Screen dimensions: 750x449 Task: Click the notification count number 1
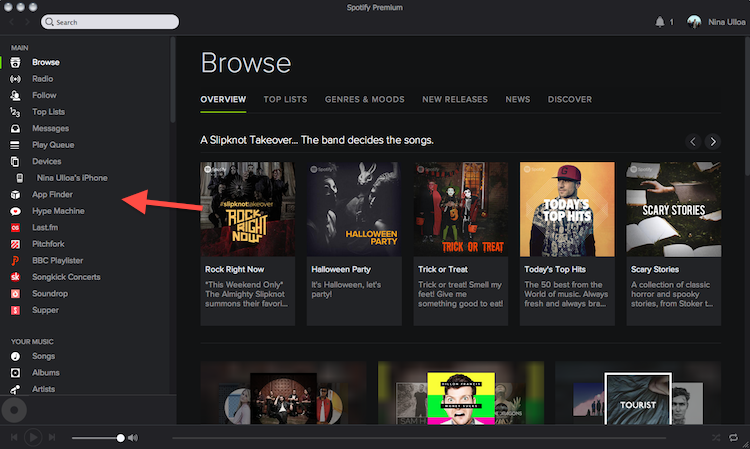tap(672, 22)
